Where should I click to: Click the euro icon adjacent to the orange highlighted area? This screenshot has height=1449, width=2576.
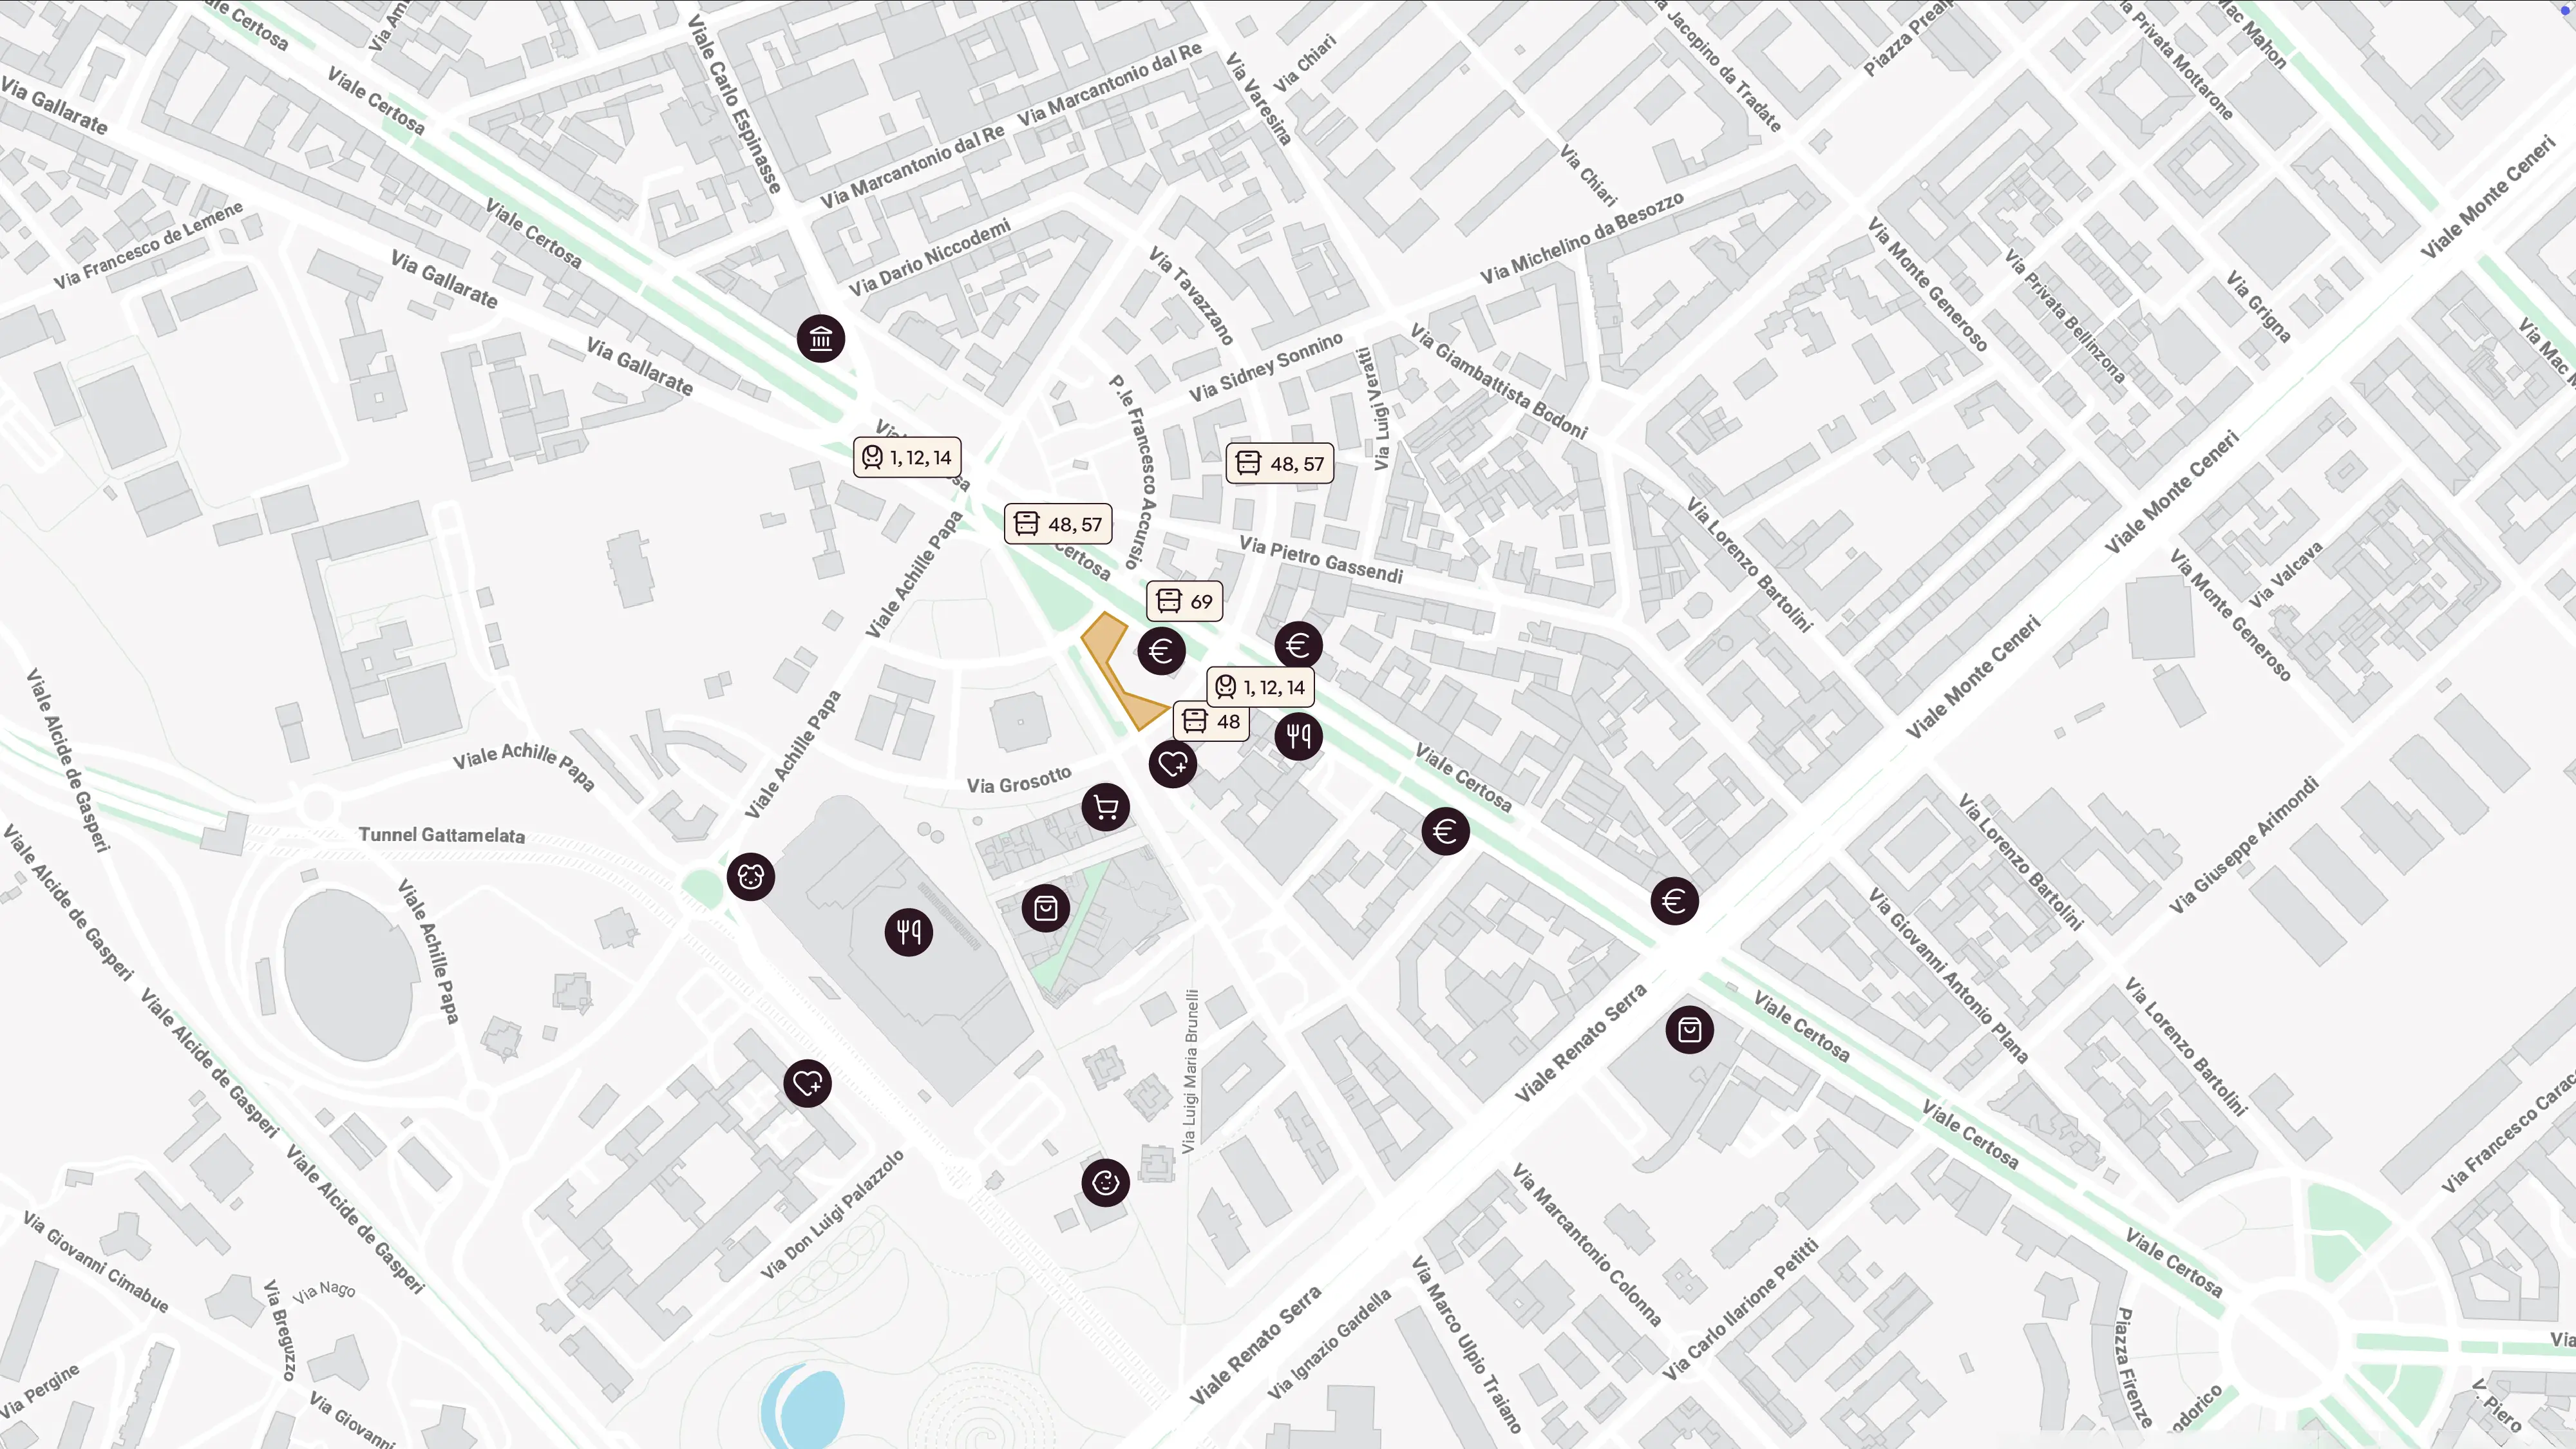coord(1161,651)
